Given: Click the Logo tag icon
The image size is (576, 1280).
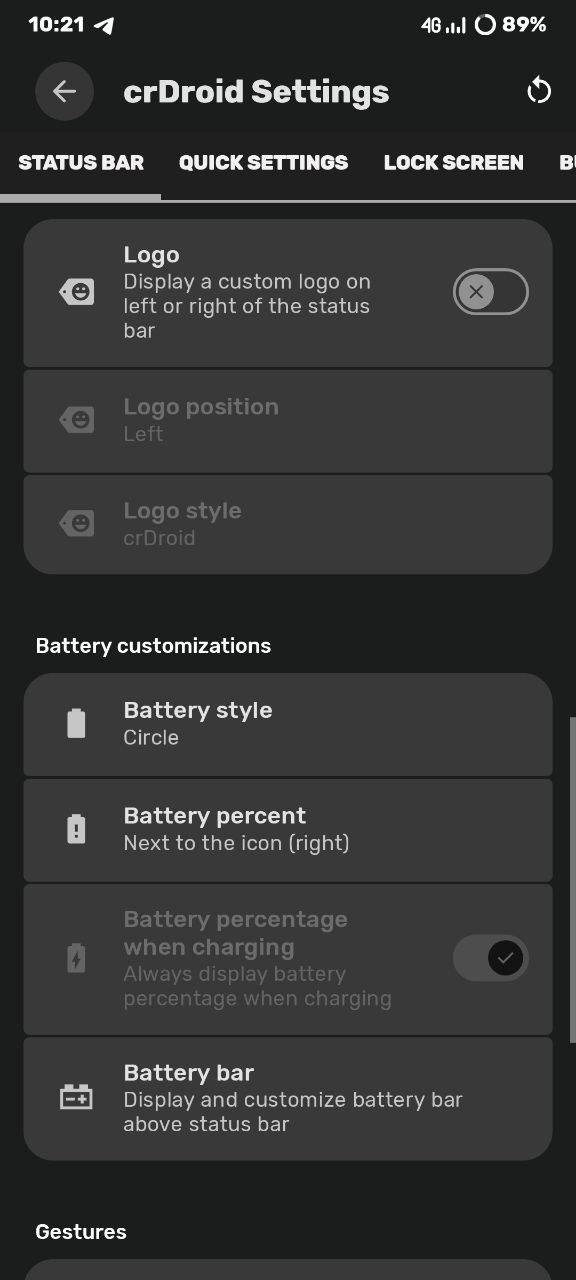Looking at the screenshot, I should 77,292.
